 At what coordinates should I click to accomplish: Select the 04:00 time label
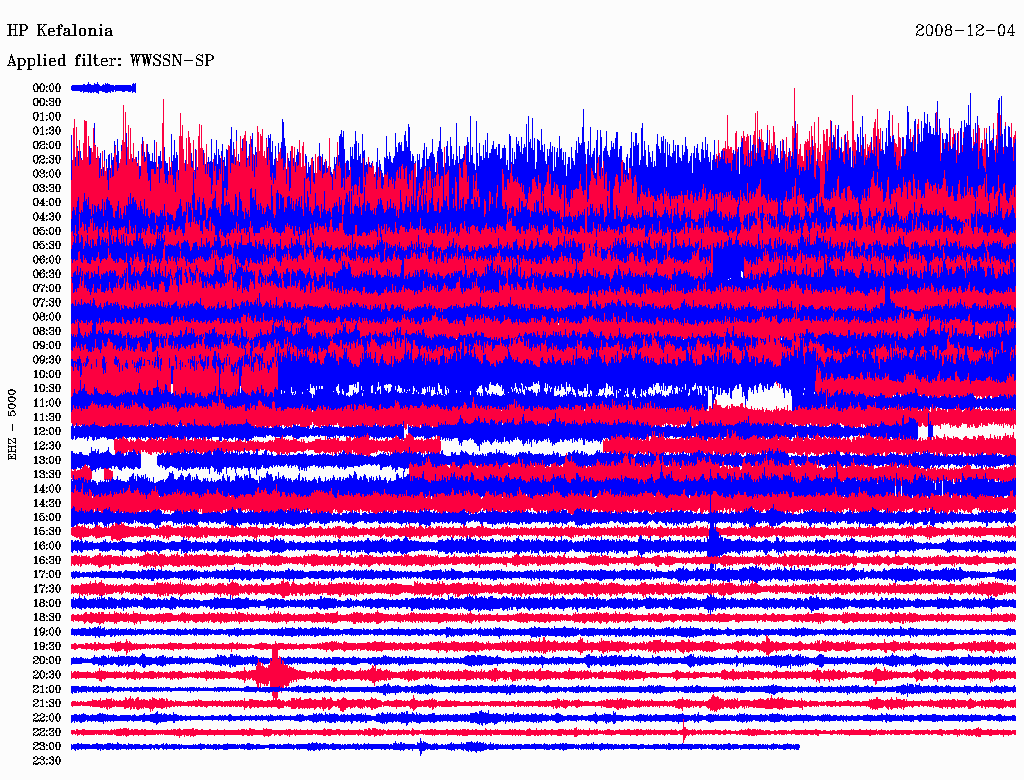tap(47, 203)
